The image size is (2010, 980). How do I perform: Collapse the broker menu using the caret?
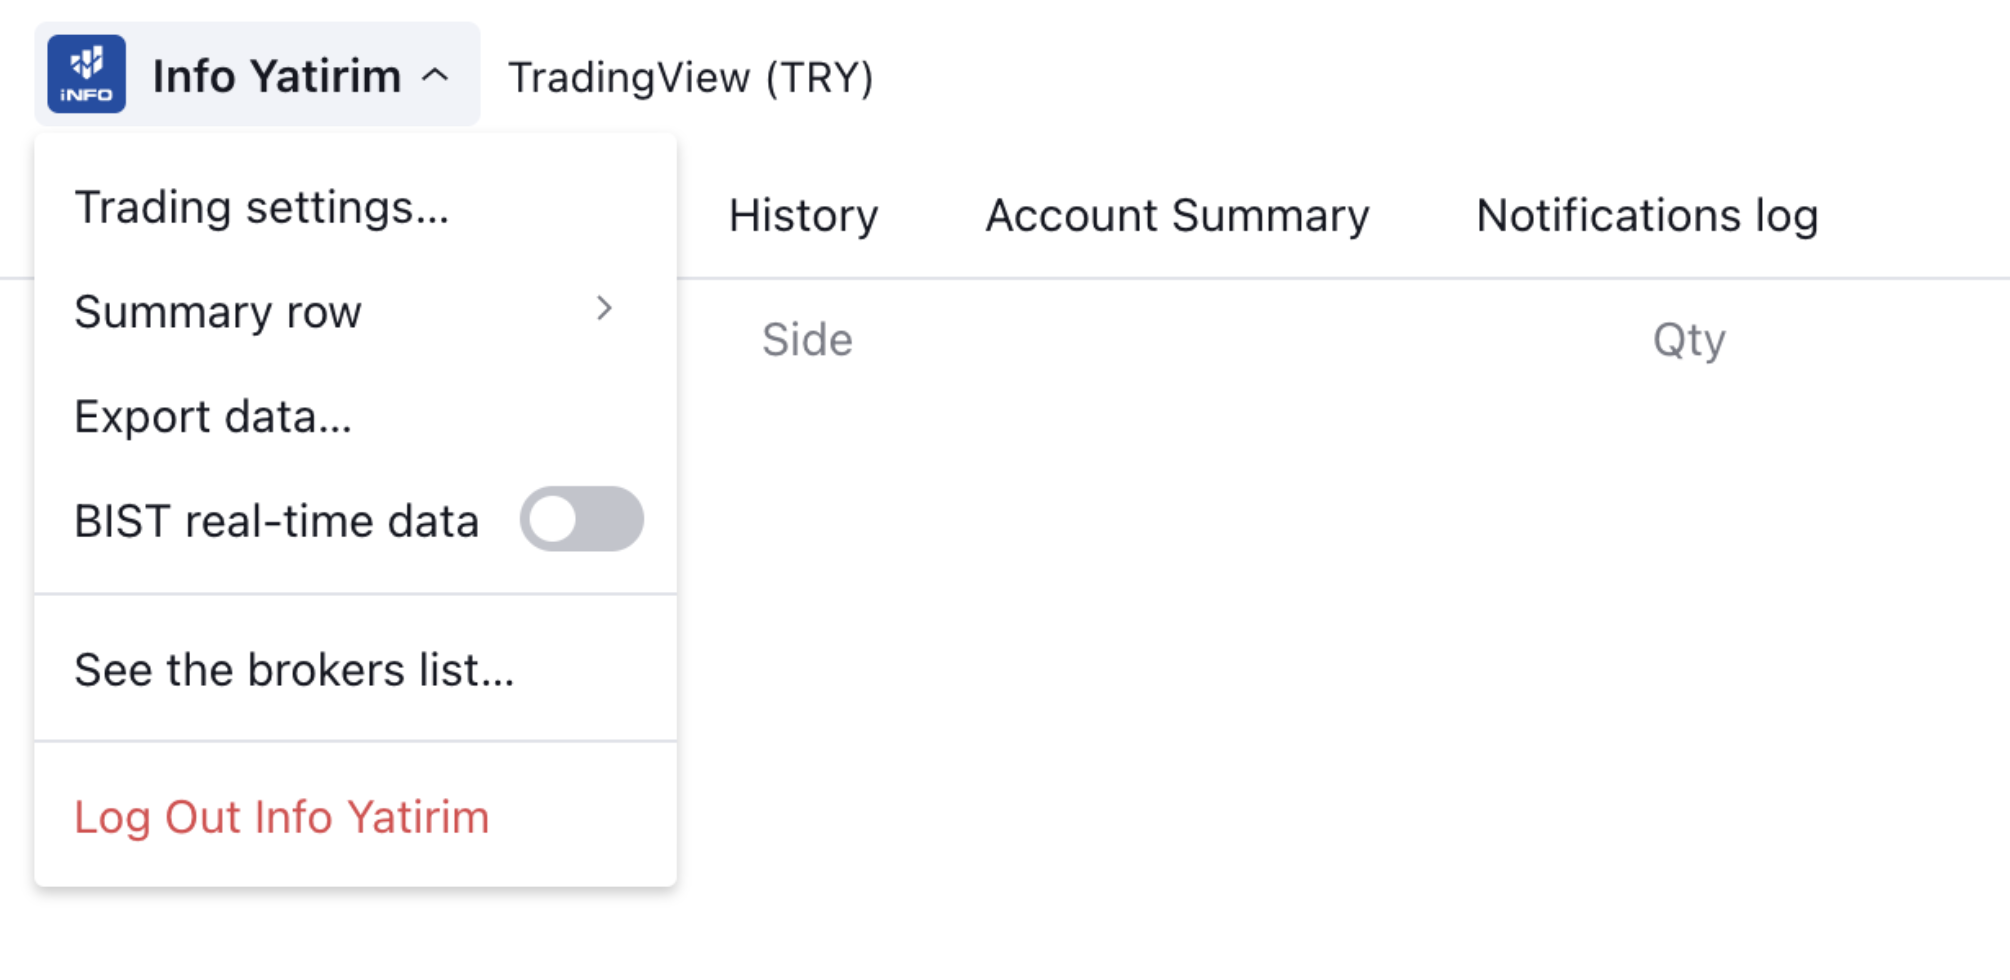point(435,76)
